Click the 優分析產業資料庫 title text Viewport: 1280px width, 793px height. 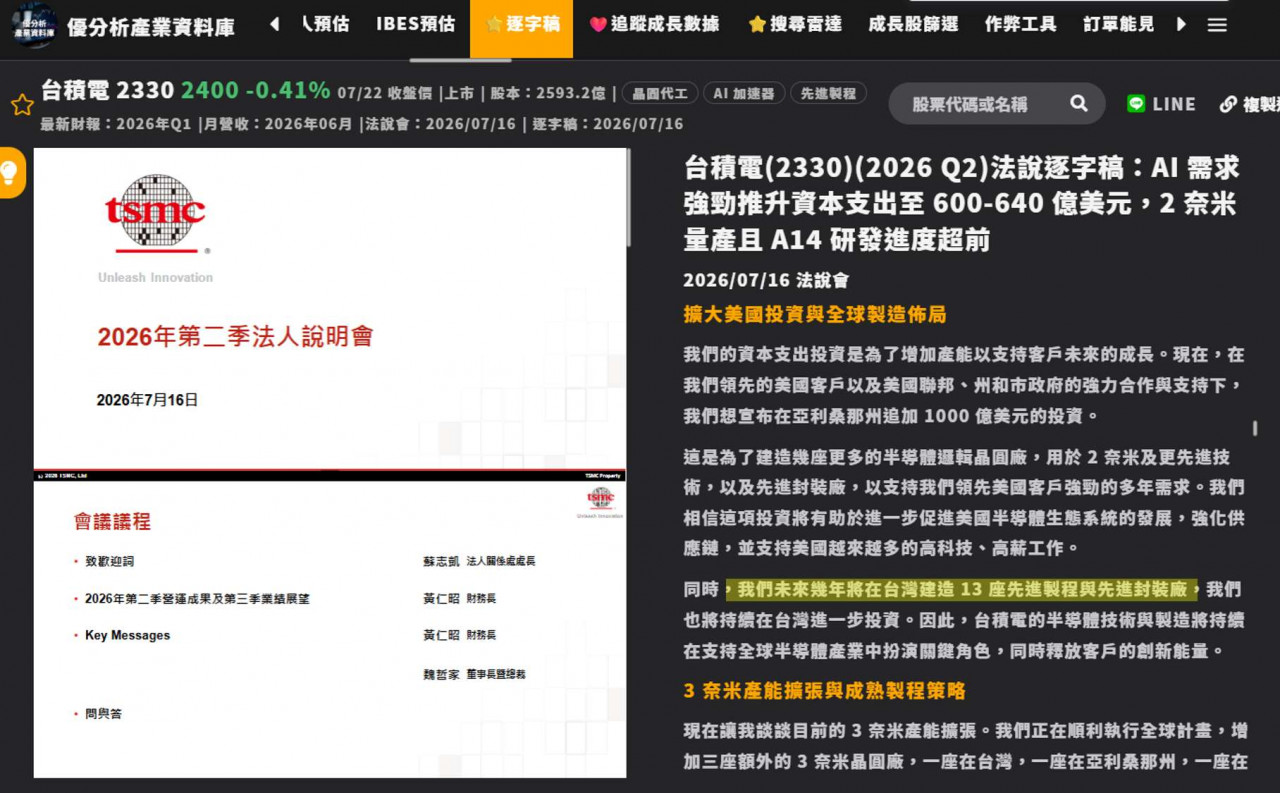[151, 27]
